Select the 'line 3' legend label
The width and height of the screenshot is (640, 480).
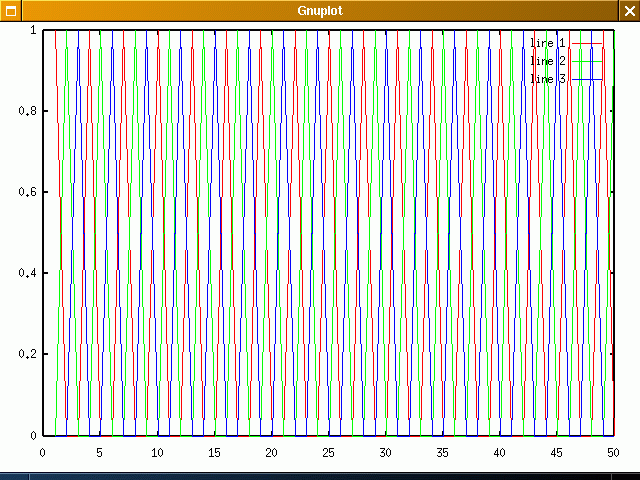547,79
